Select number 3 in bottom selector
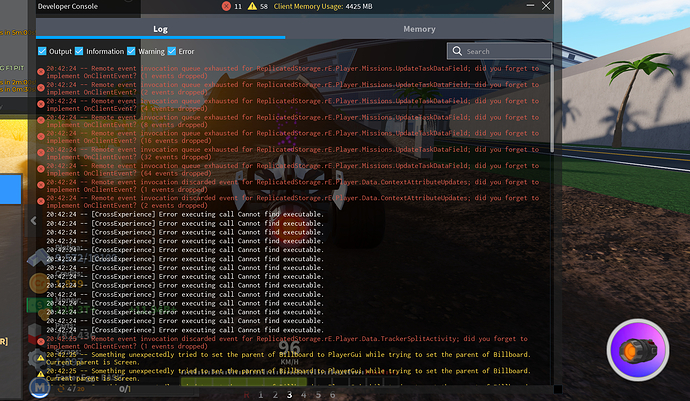The width and height of the screenshot is (690, 401). [290, 395]
